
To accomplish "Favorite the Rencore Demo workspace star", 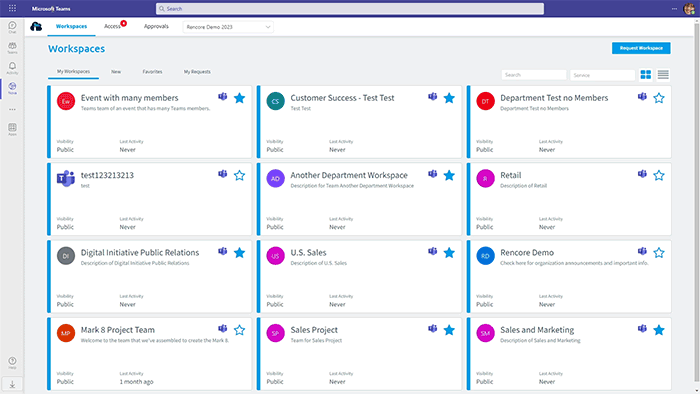I will pos(658,253).
